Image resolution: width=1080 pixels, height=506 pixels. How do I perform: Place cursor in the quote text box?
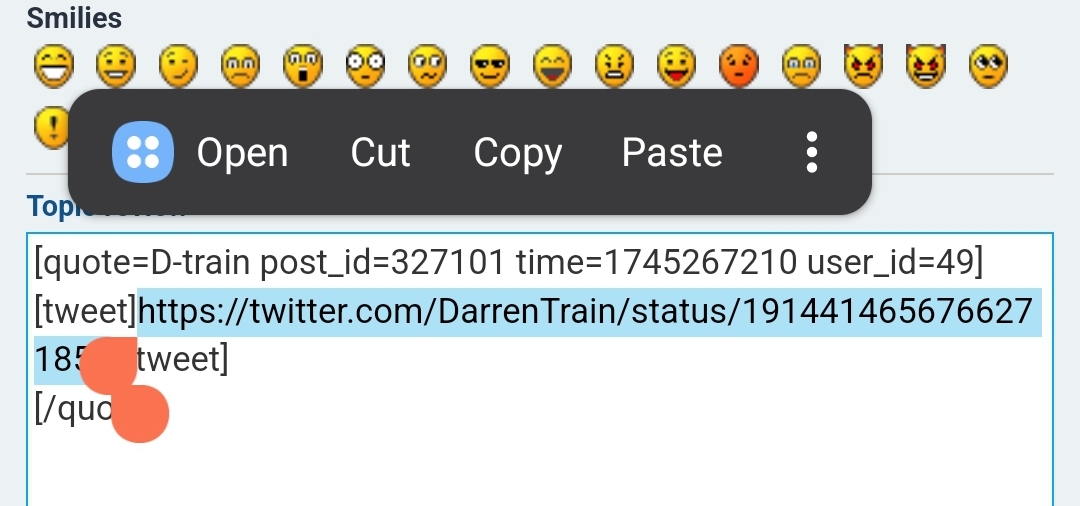(540, 370)
